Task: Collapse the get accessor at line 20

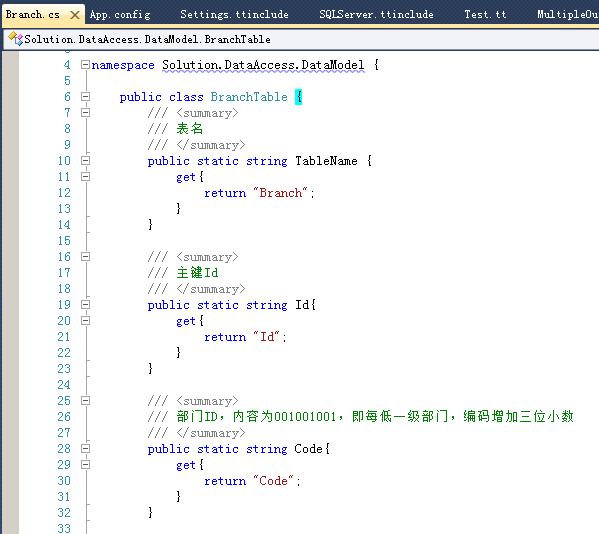Action: [85, 320]
